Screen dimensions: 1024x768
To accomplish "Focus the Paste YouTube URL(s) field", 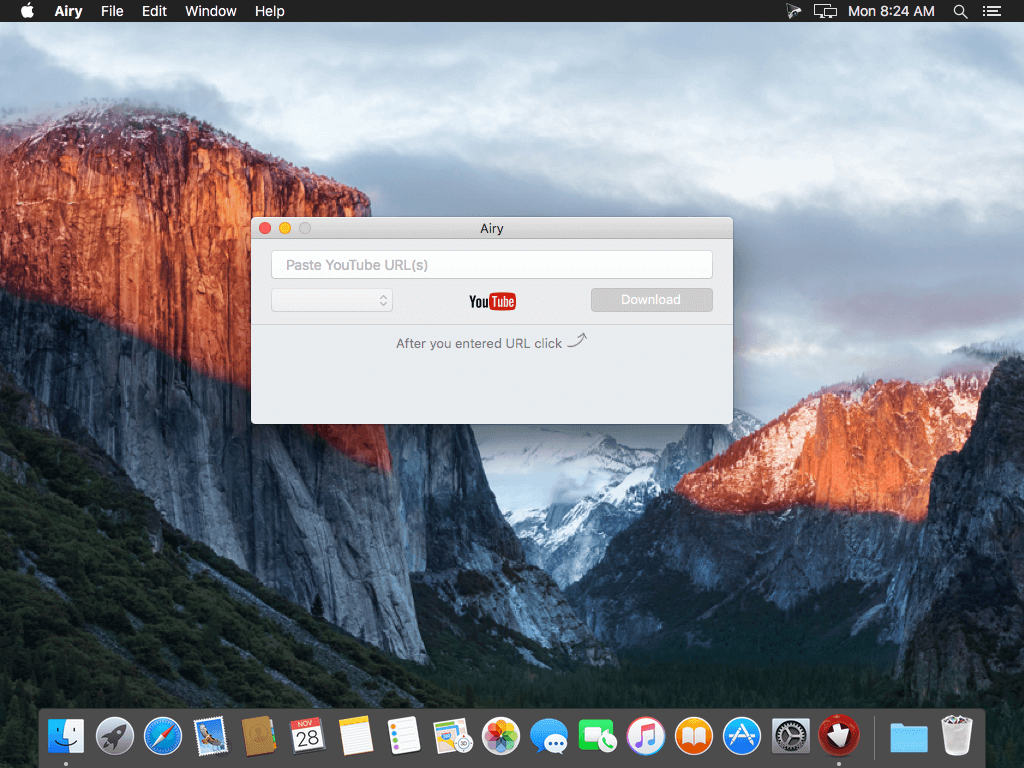I will point(491,265).
